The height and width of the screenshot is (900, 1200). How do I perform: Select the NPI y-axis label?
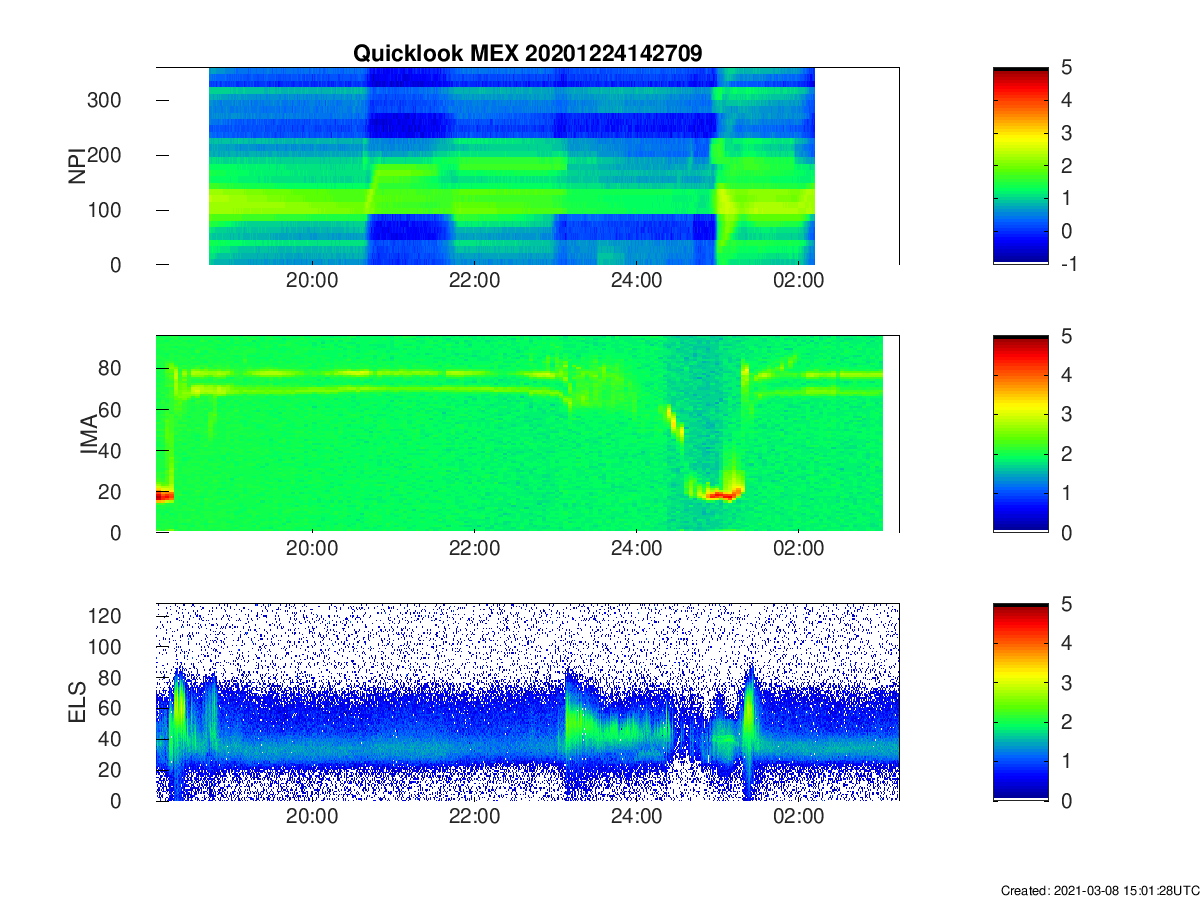tap(76, 166)
